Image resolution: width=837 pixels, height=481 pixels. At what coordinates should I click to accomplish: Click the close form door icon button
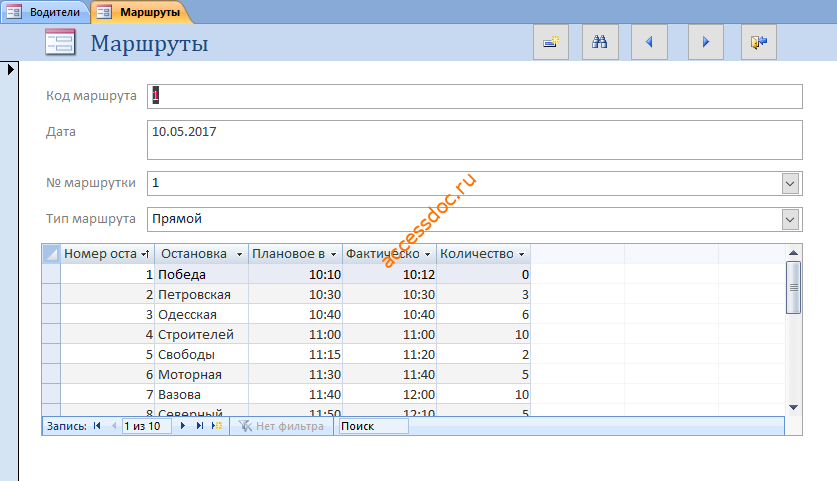(759, 42)
